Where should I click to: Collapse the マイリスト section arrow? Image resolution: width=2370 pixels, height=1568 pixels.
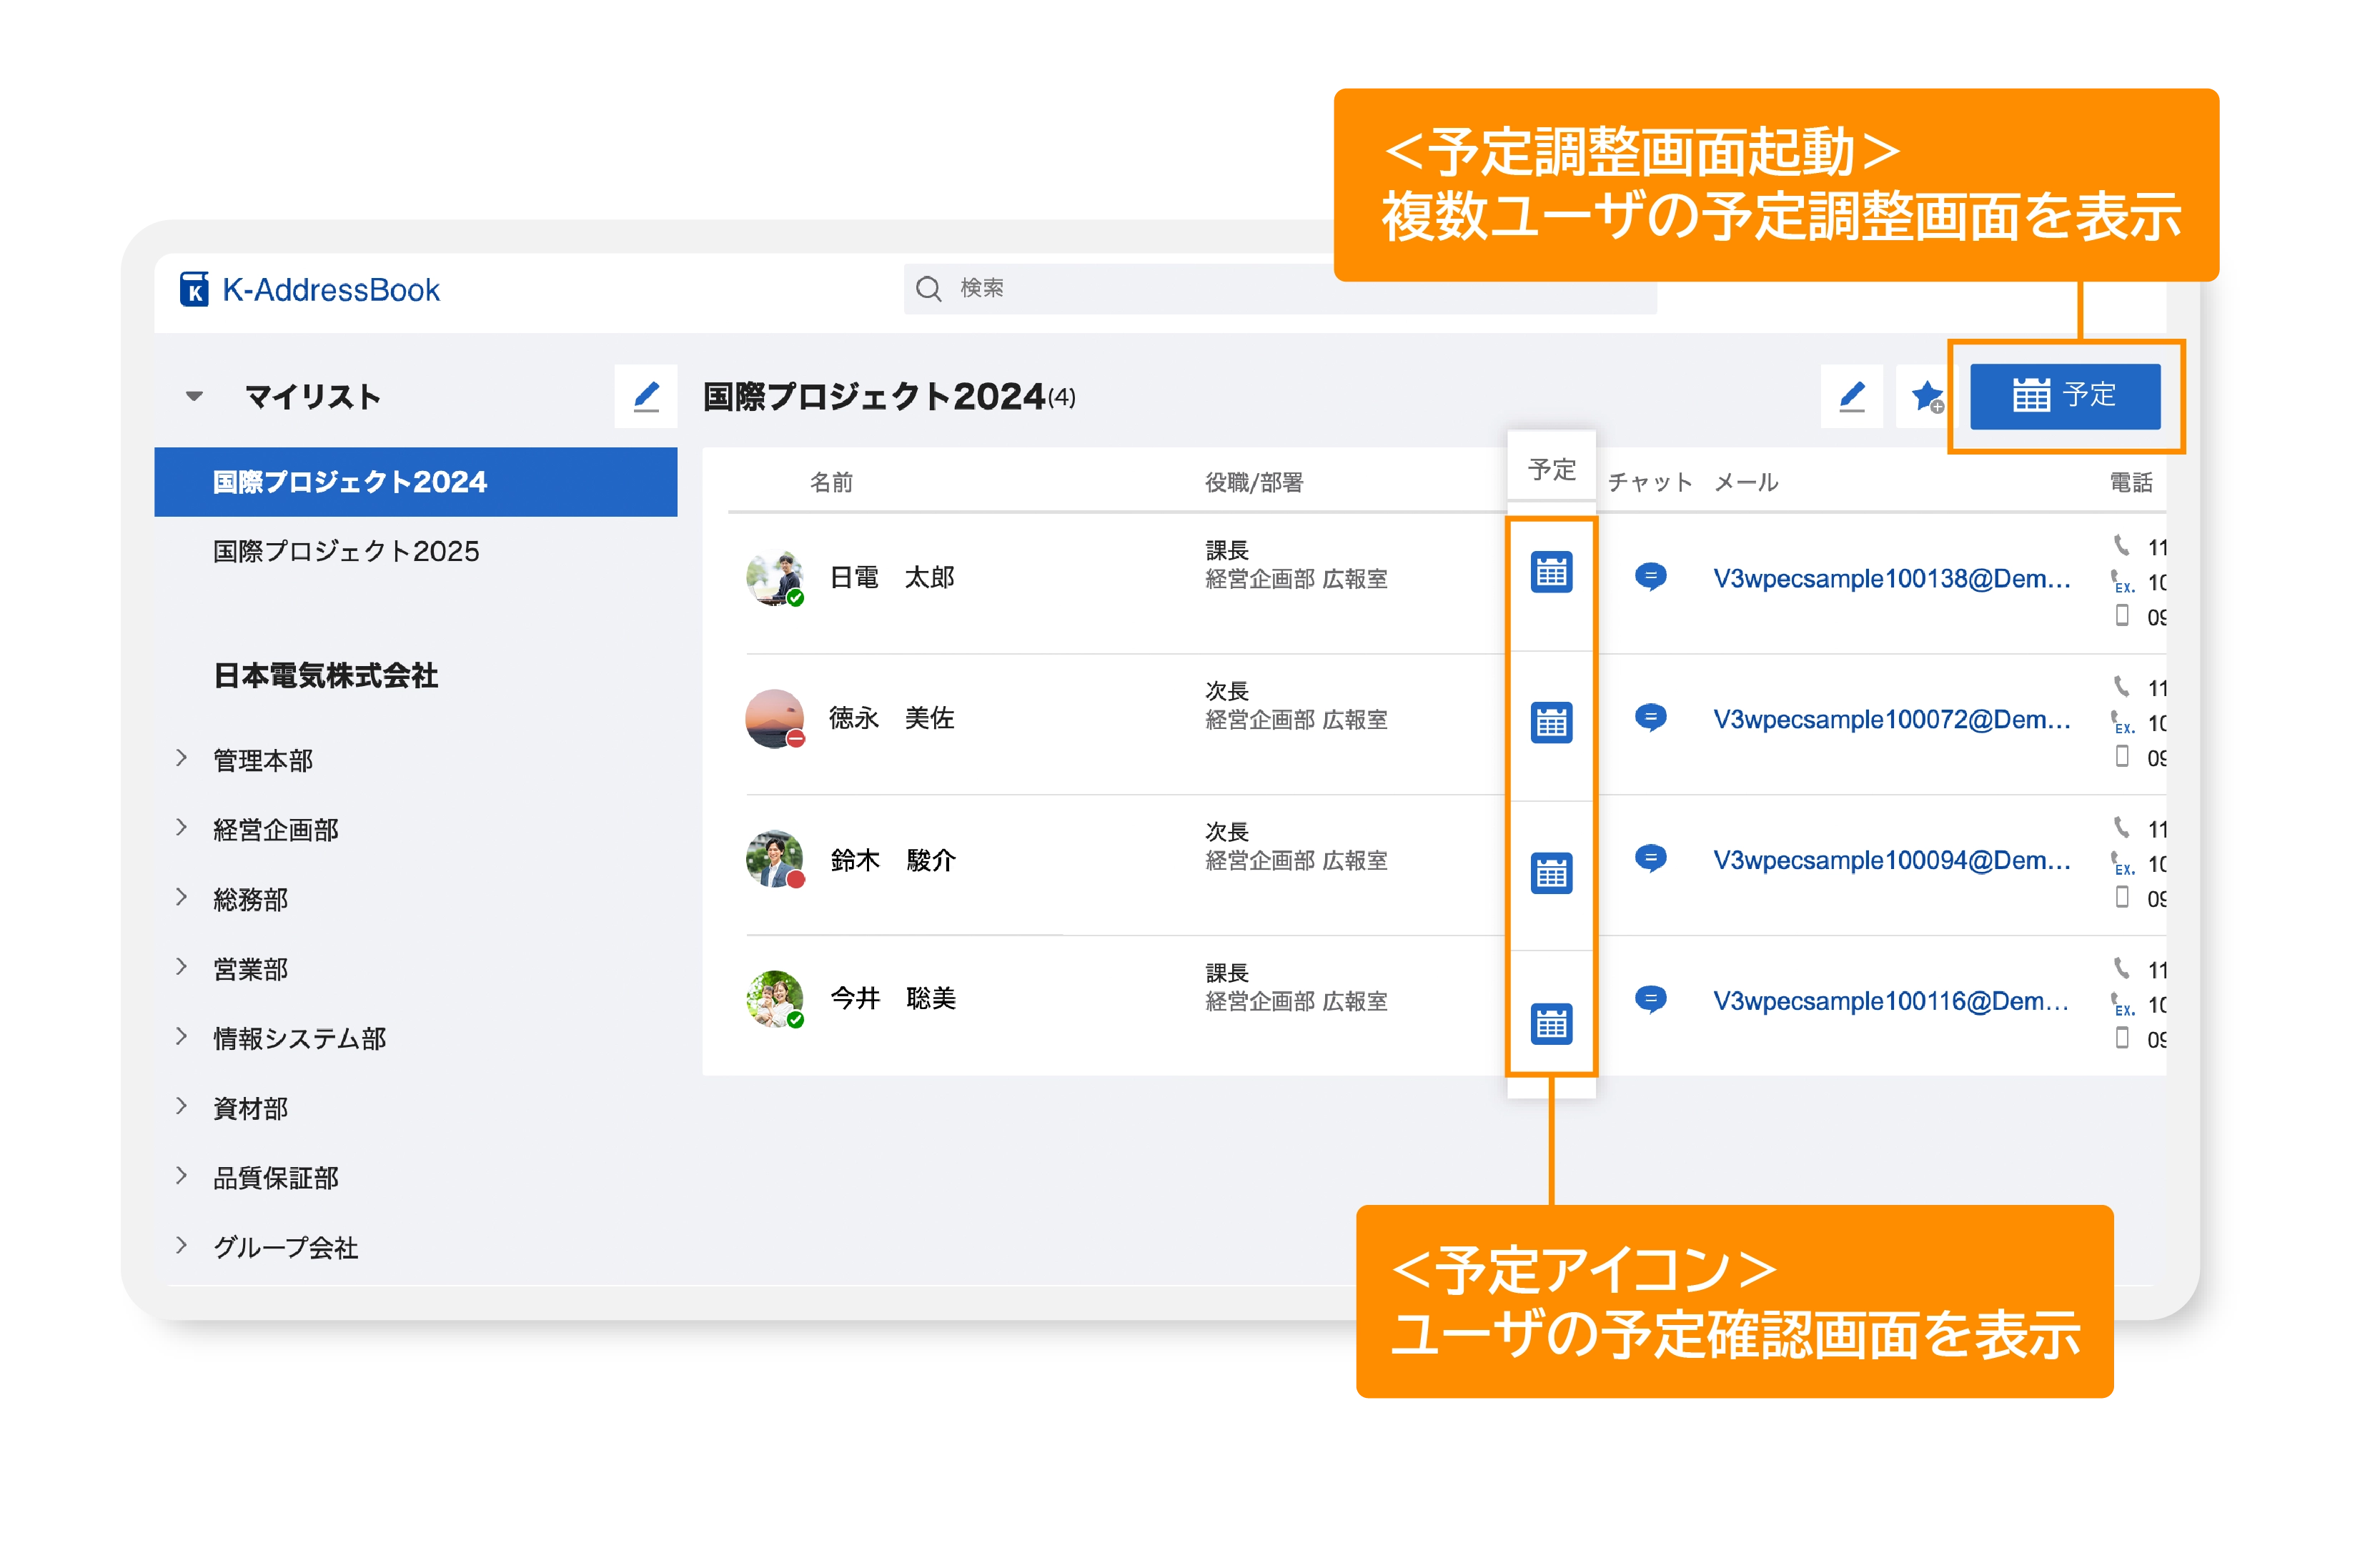tap(194, 396)
